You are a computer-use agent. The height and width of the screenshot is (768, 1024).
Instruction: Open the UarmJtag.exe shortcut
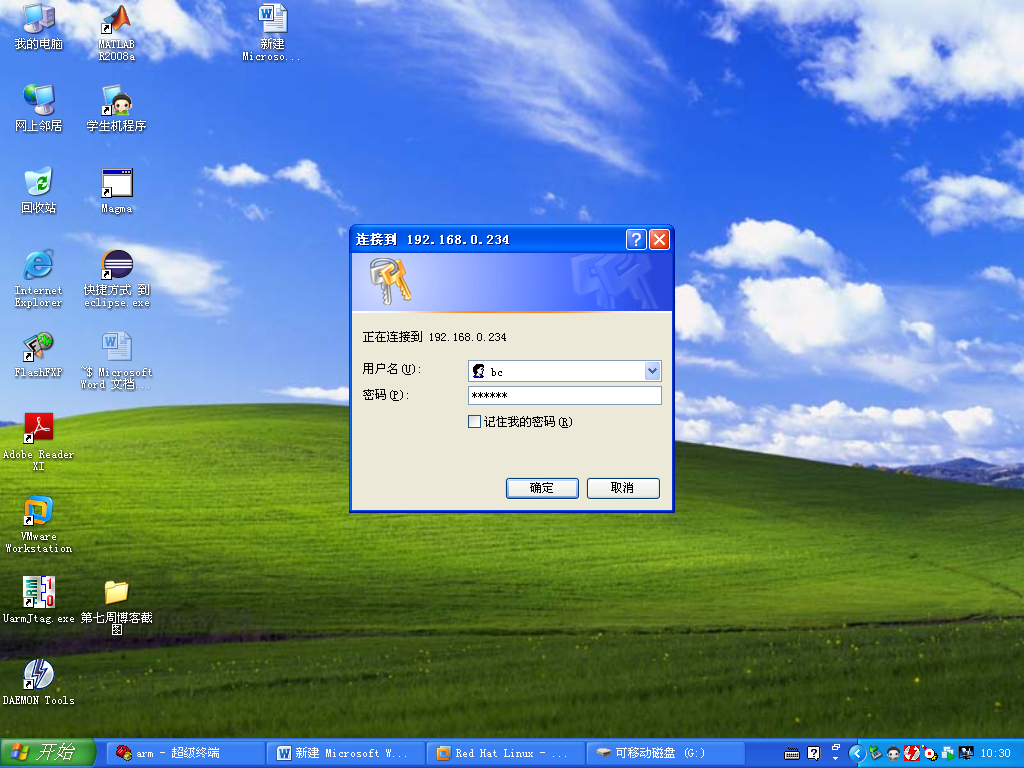(x=39, y=600)
